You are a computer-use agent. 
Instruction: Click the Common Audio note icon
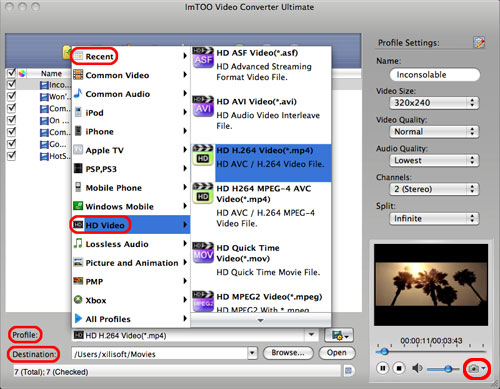(78, 93)
